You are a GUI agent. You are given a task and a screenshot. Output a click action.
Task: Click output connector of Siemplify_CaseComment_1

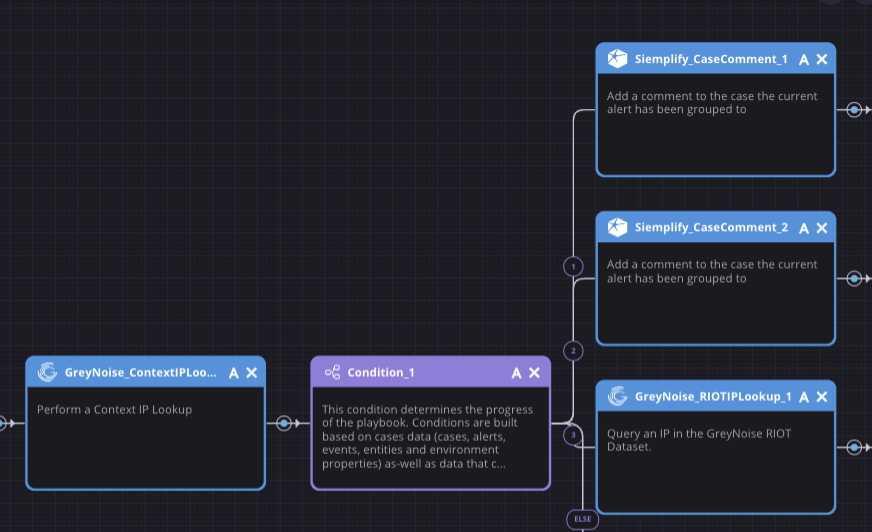point(855,110)
